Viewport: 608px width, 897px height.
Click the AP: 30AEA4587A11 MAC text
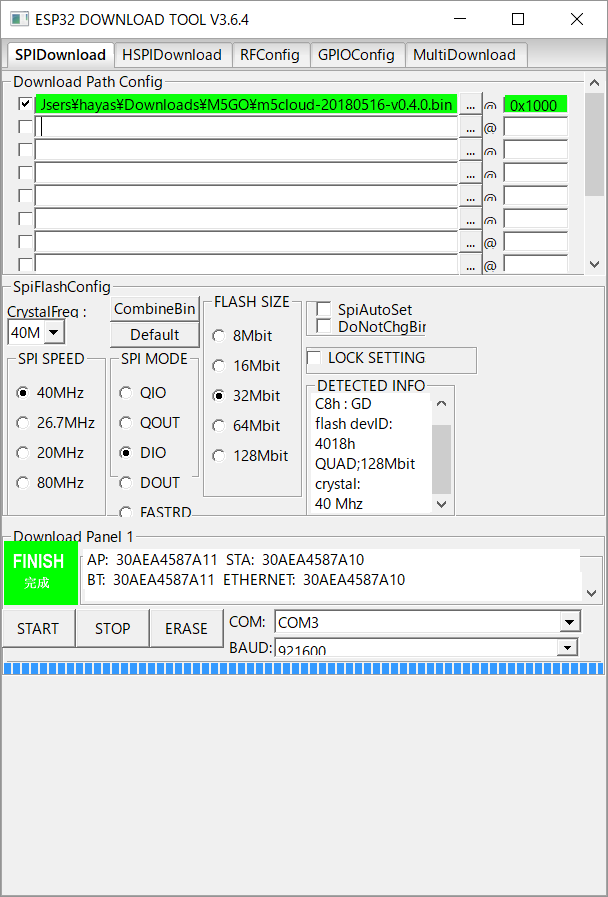[x=152, y=560]
